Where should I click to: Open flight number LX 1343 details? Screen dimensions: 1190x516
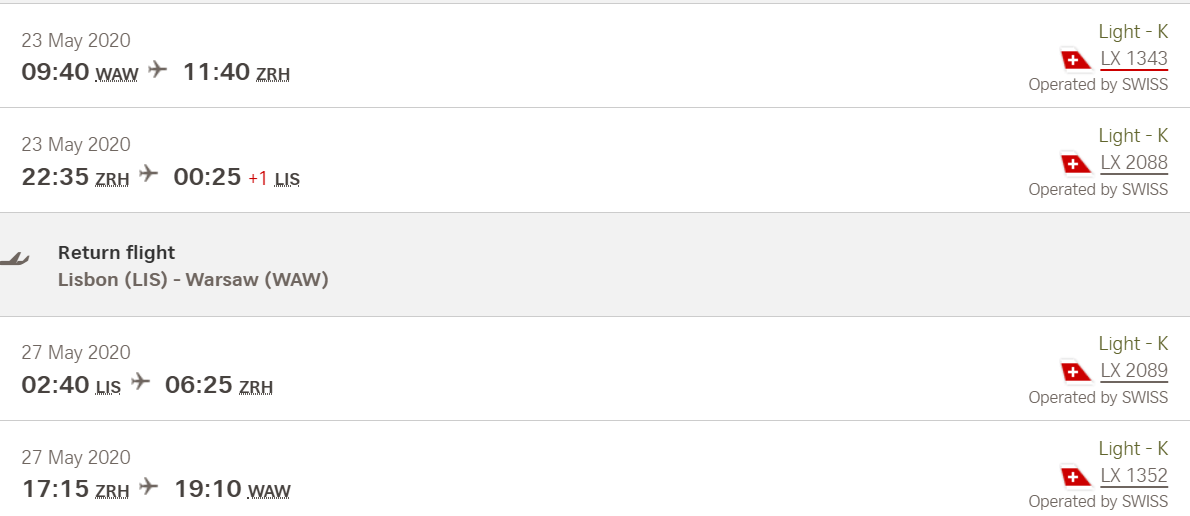tap(1134, 59)
